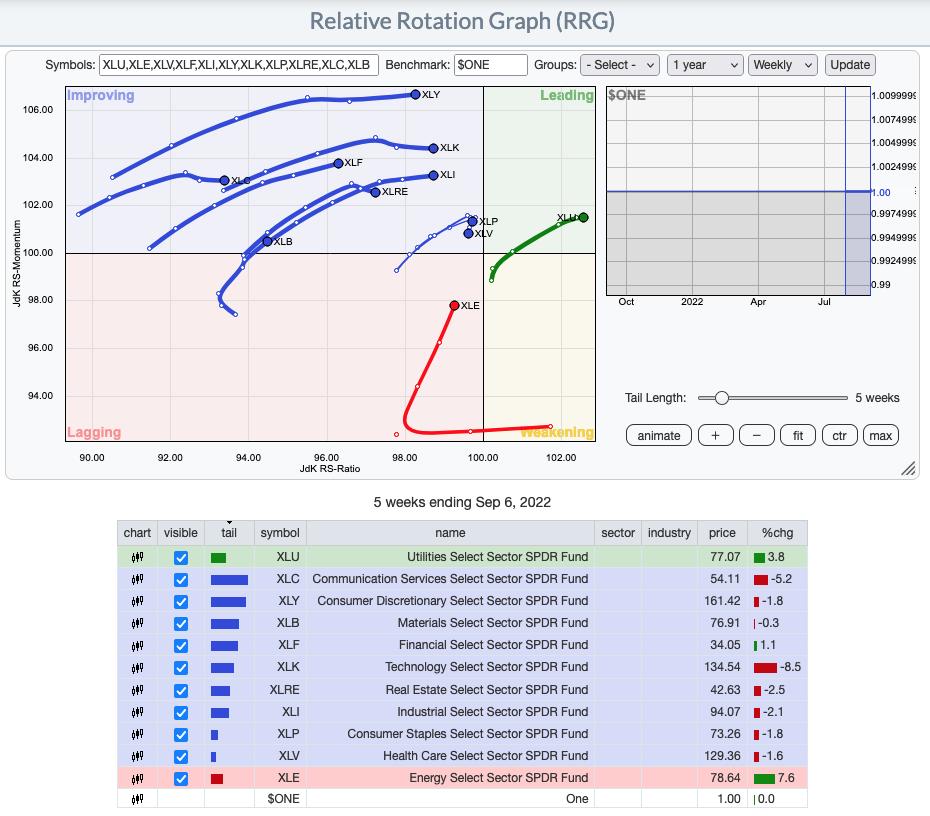Uncheck visible checkbox for XLRE

(181, 690)
